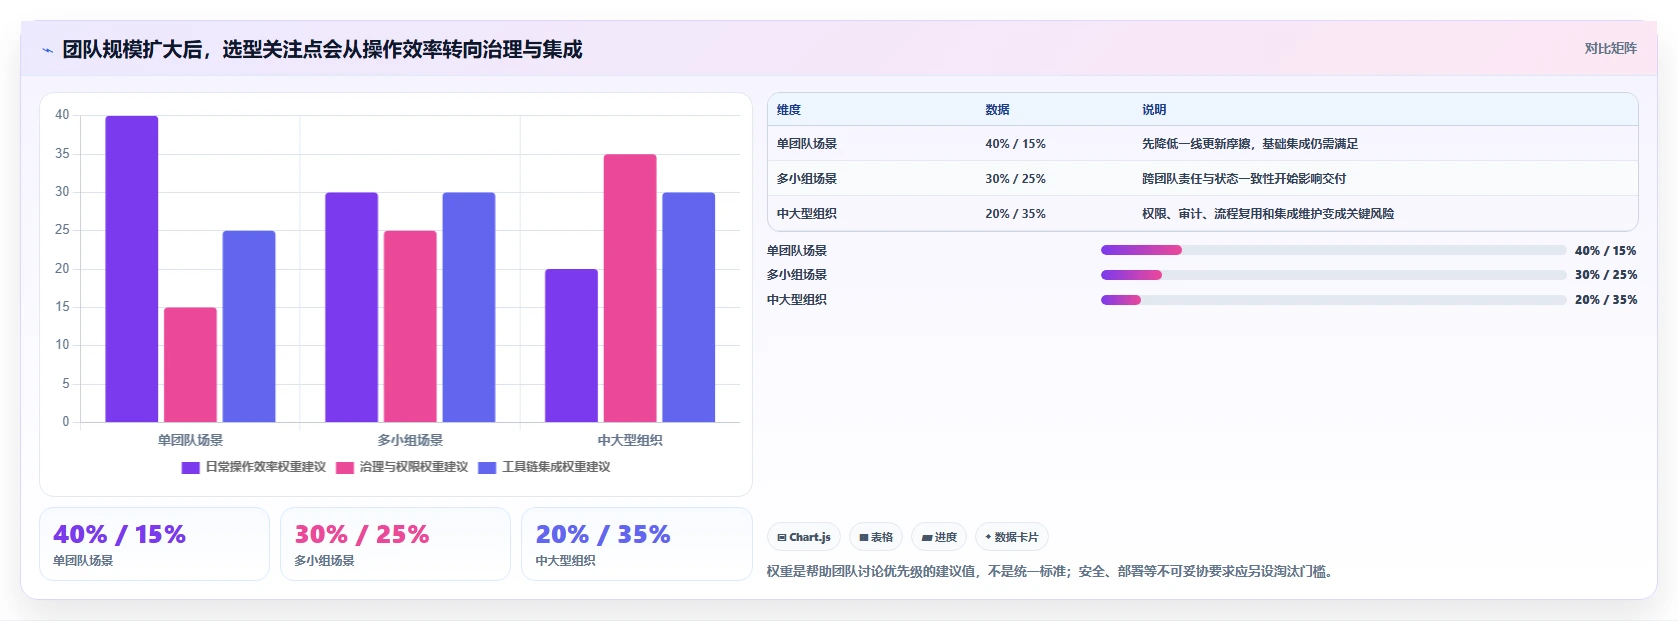Image resolution: width=1678 pixels, height=621 pixels.
Task: Click the pink 35 bar in 中大型组织
Action: click(630, 288)
